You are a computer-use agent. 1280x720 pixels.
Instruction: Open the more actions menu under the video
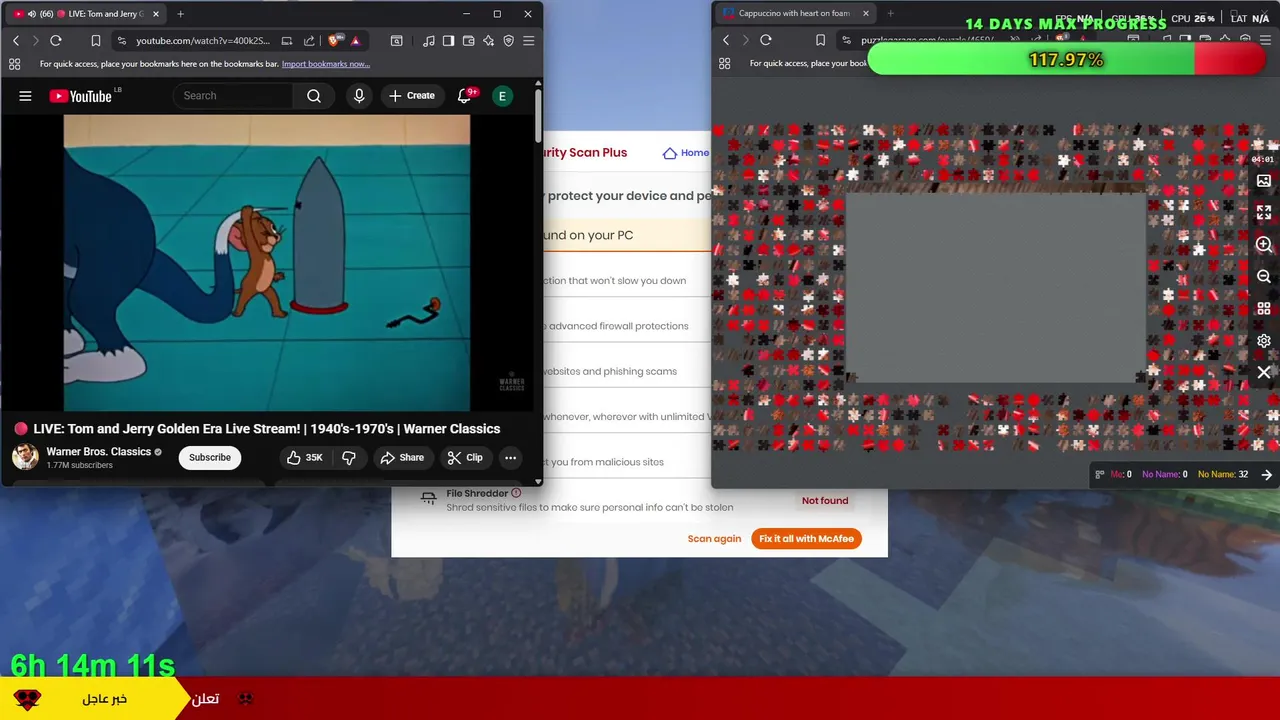[x=510, y=458]
